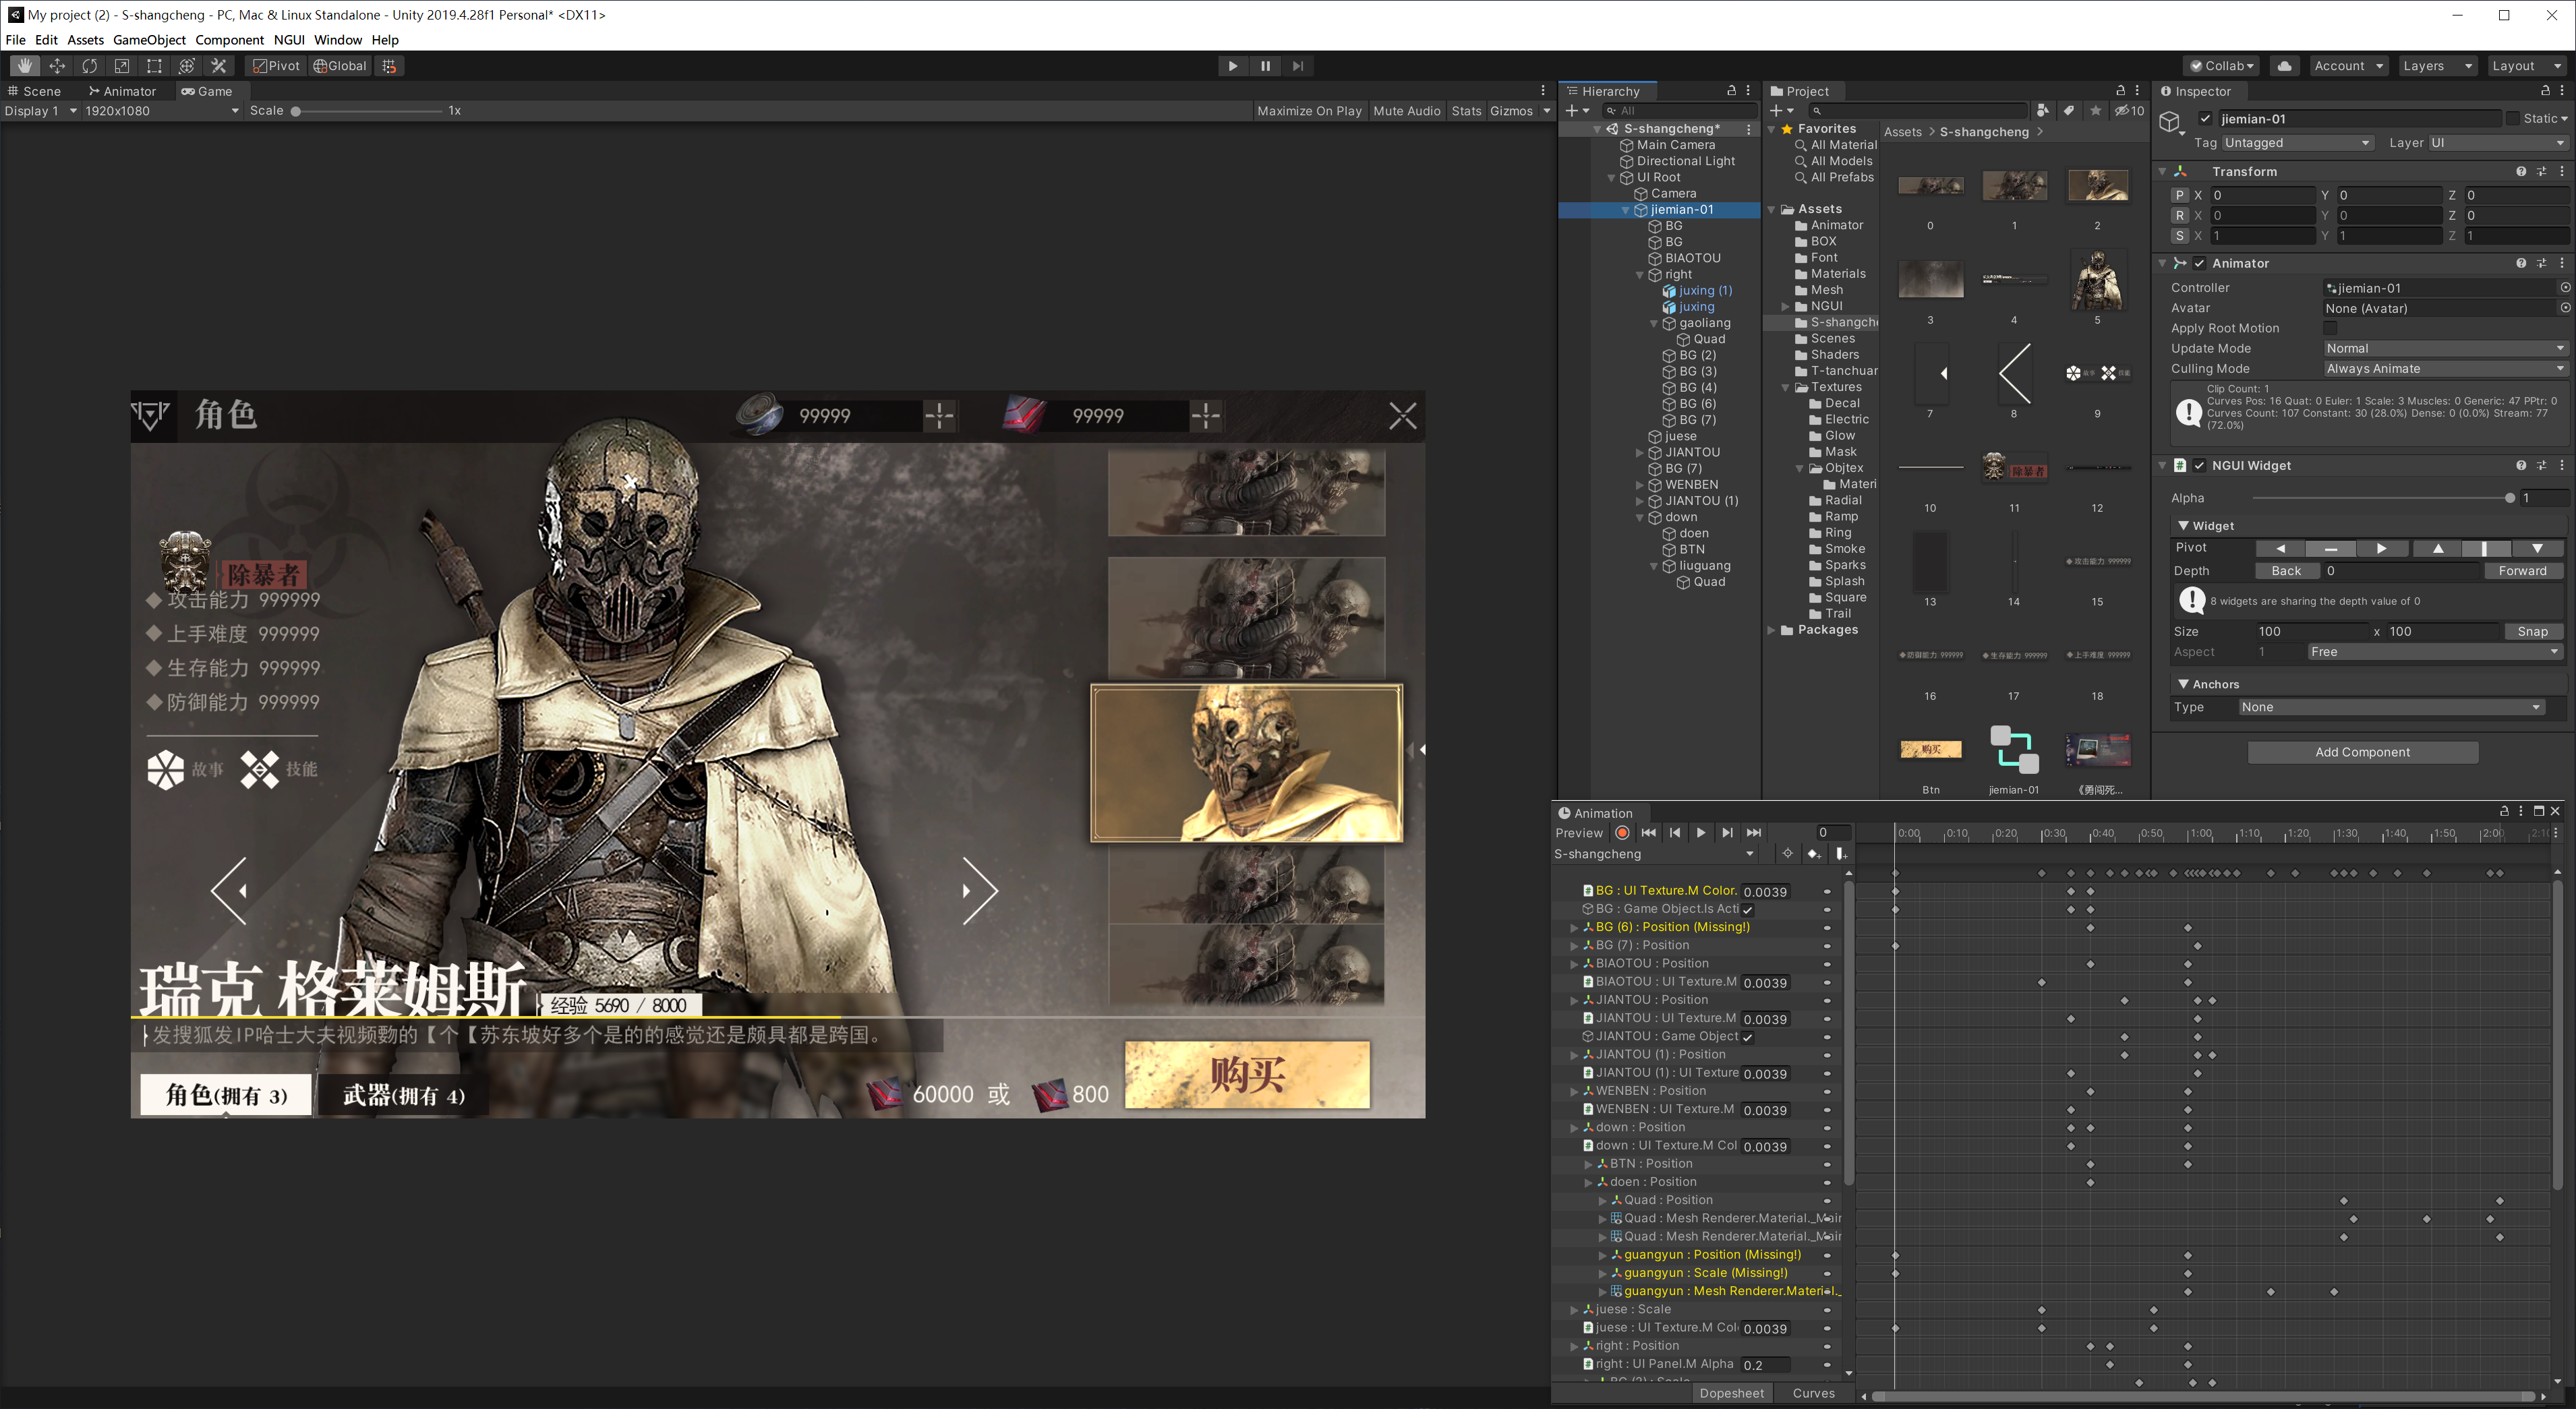Click the animation record button
The height and width of the screenshot is (1409, 2576).
point(1622,833)
